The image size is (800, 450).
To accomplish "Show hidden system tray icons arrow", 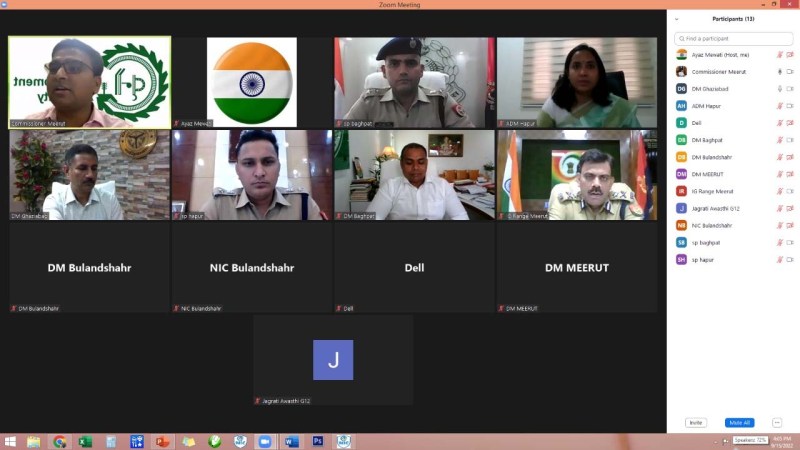I will 715,441.
